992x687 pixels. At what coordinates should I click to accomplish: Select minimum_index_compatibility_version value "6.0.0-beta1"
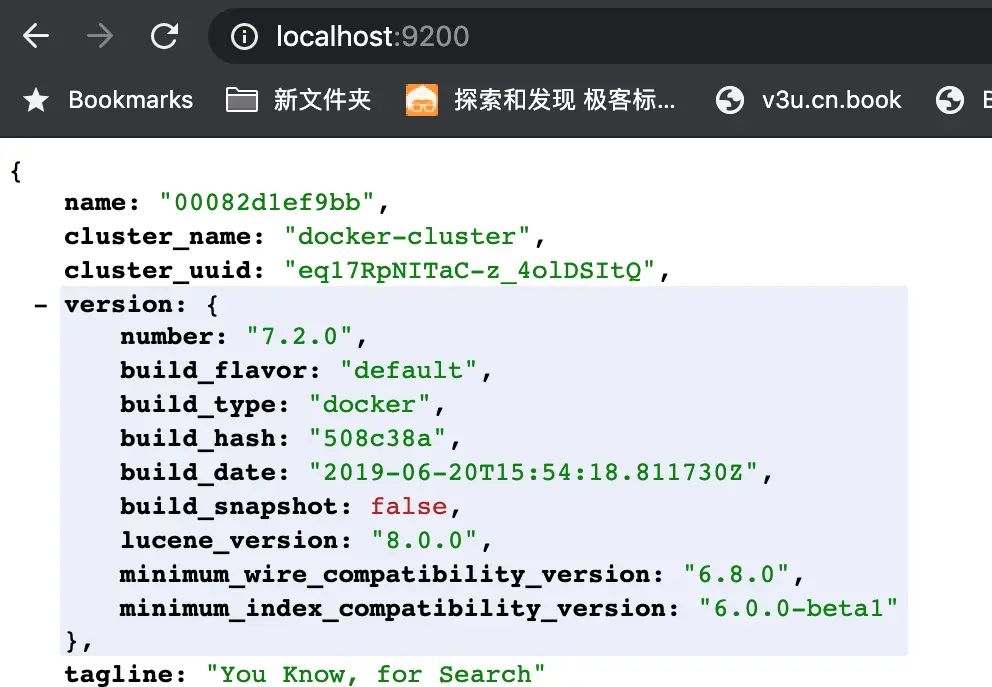click(x=798, y=609)
